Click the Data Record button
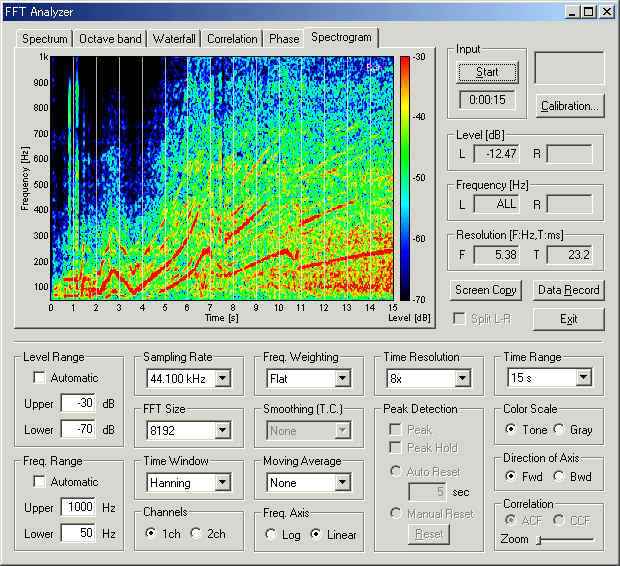Screen dimensions: 620x566 (569, 290)
